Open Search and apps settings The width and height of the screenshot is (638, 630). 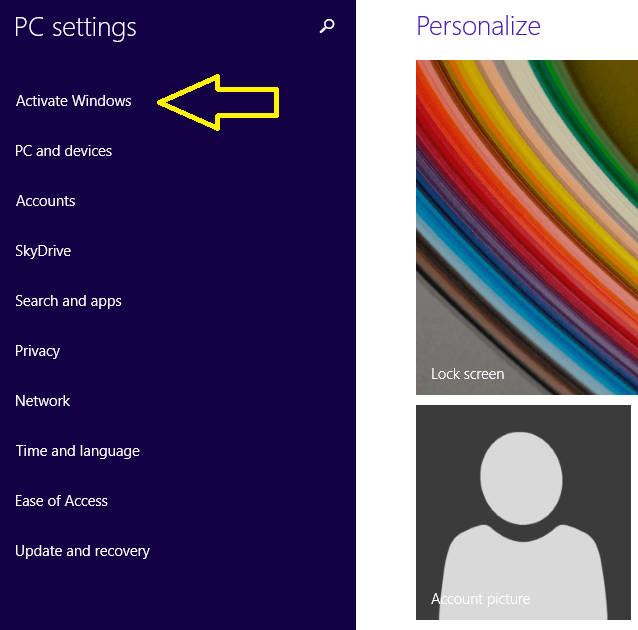(x=68, y=301)
